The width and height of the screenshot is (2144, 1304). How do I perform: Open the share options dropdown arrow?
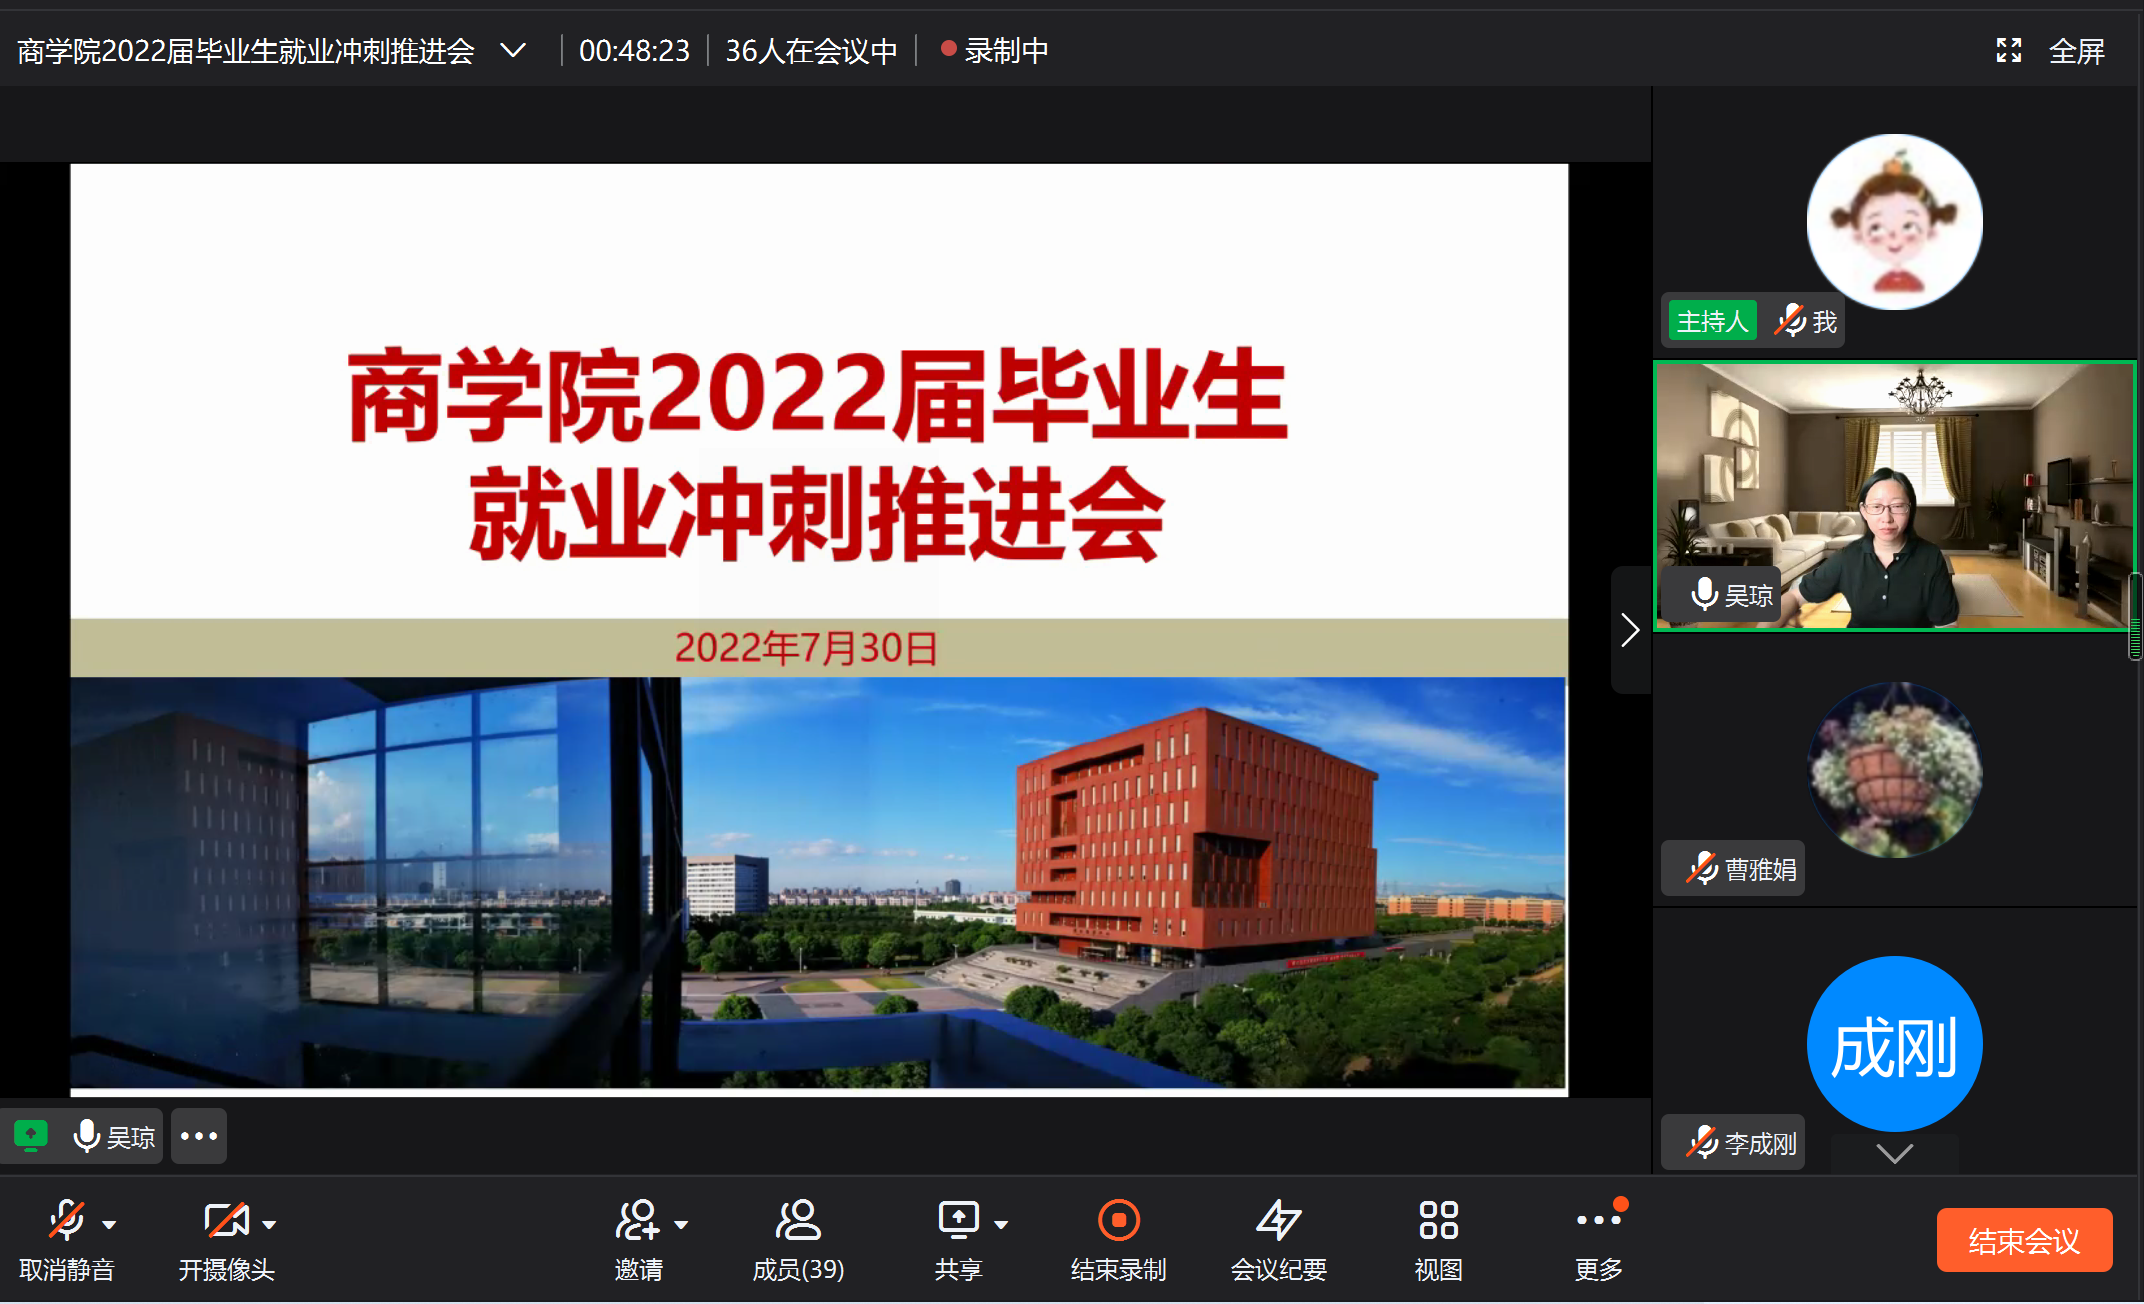tap(1001, 1225)
